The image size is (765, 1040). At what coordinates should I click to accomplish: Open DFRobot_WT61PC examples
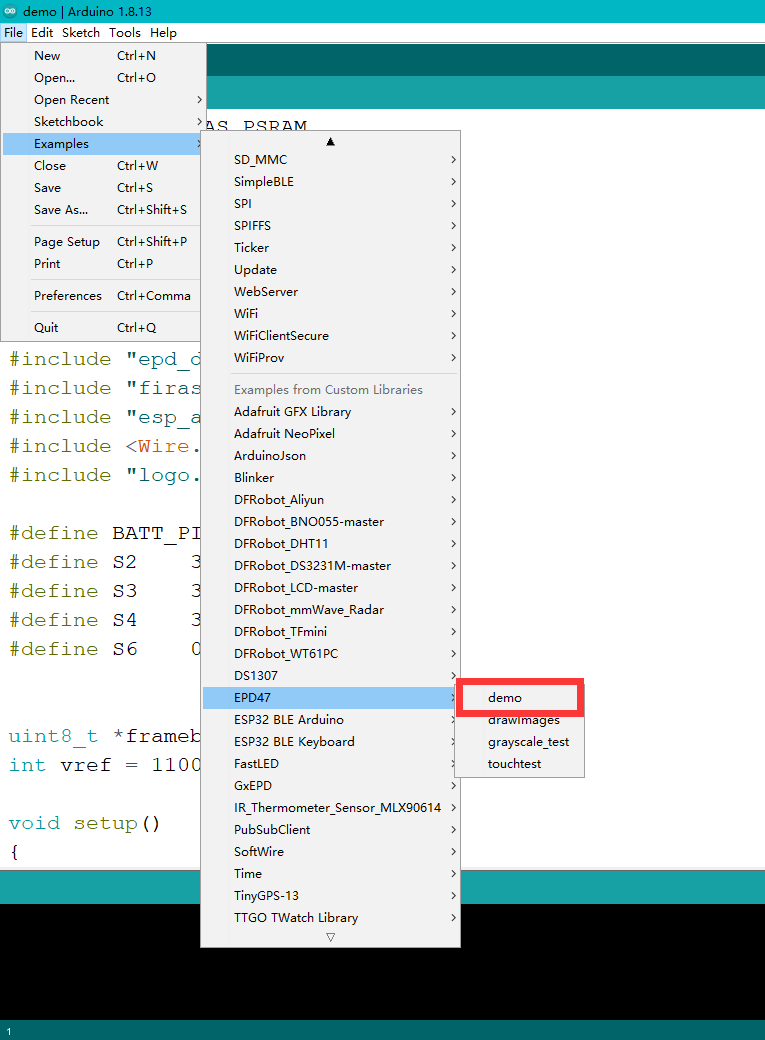point(330,653)
